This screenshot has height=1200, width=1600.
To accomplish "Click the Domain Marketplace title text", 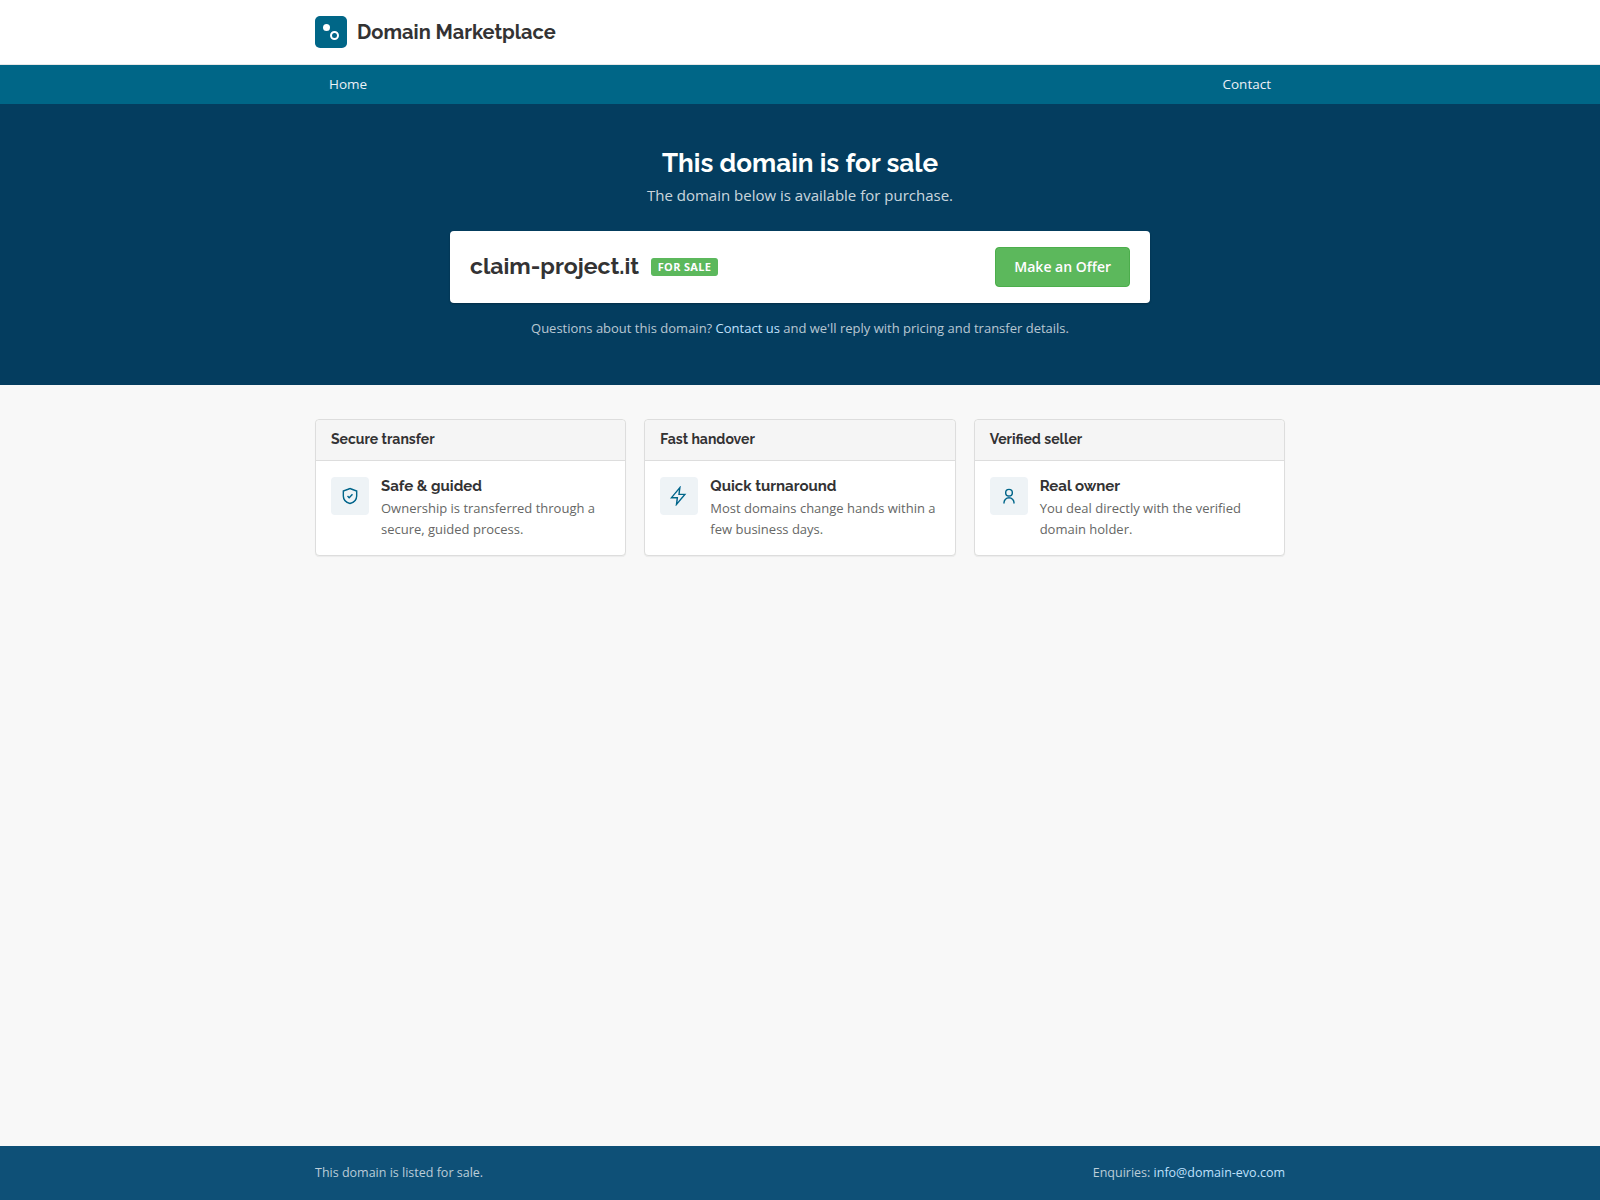I will (x=456, y=32).
